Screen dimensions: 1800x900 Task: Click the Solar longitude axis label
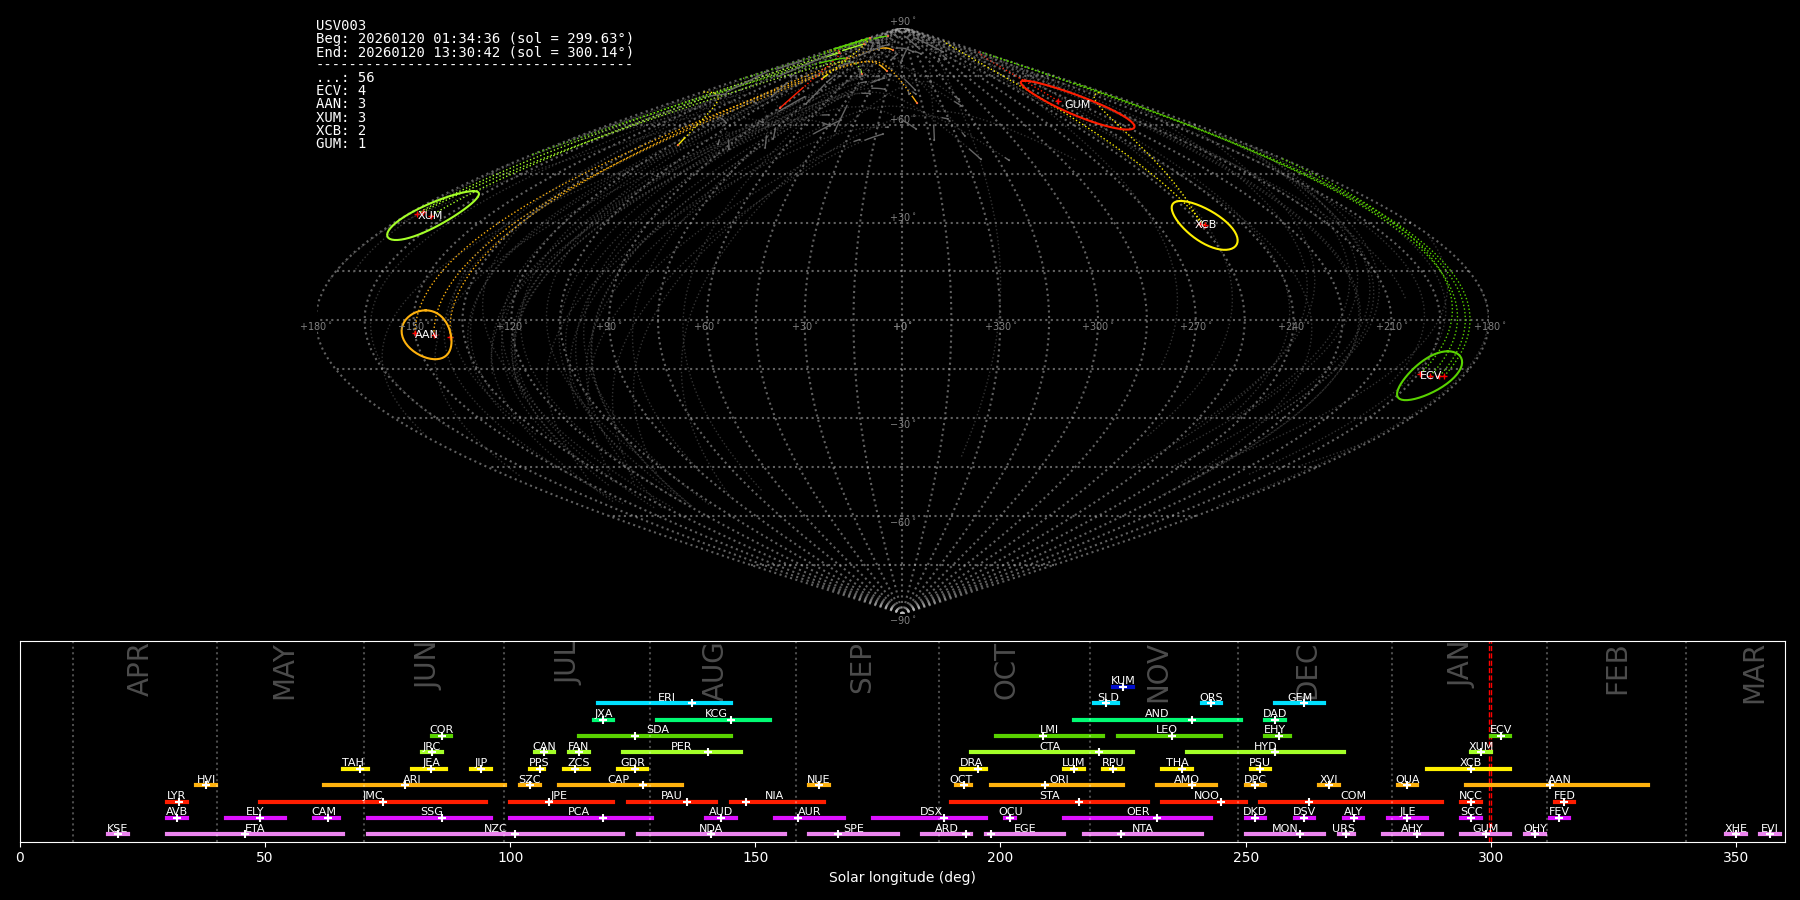click(x=901, y=878)
